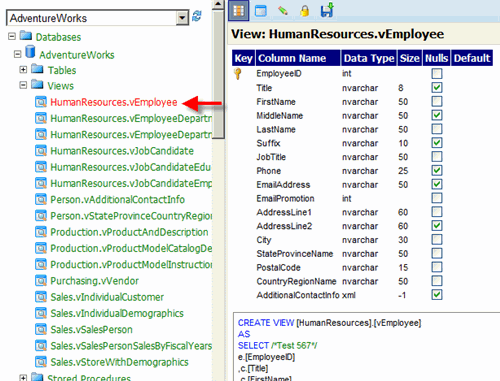Toggle the Nulls checkbox for AddressLine2
Image resolution: width=500 pixels, height=381 pixels.
pos(437,226)
